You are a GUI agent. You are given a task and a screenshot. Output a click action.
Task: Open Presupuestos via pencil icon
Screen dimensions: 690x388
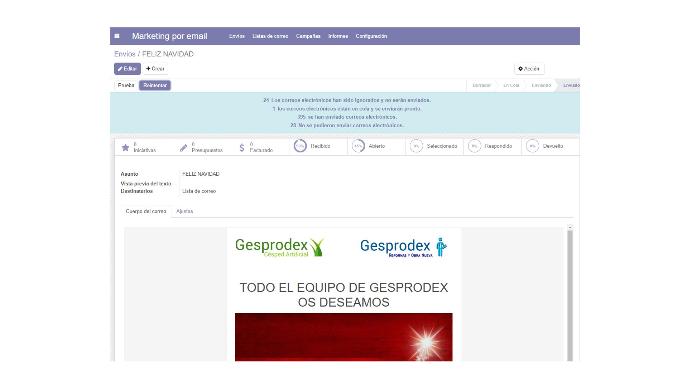[184, 148]
